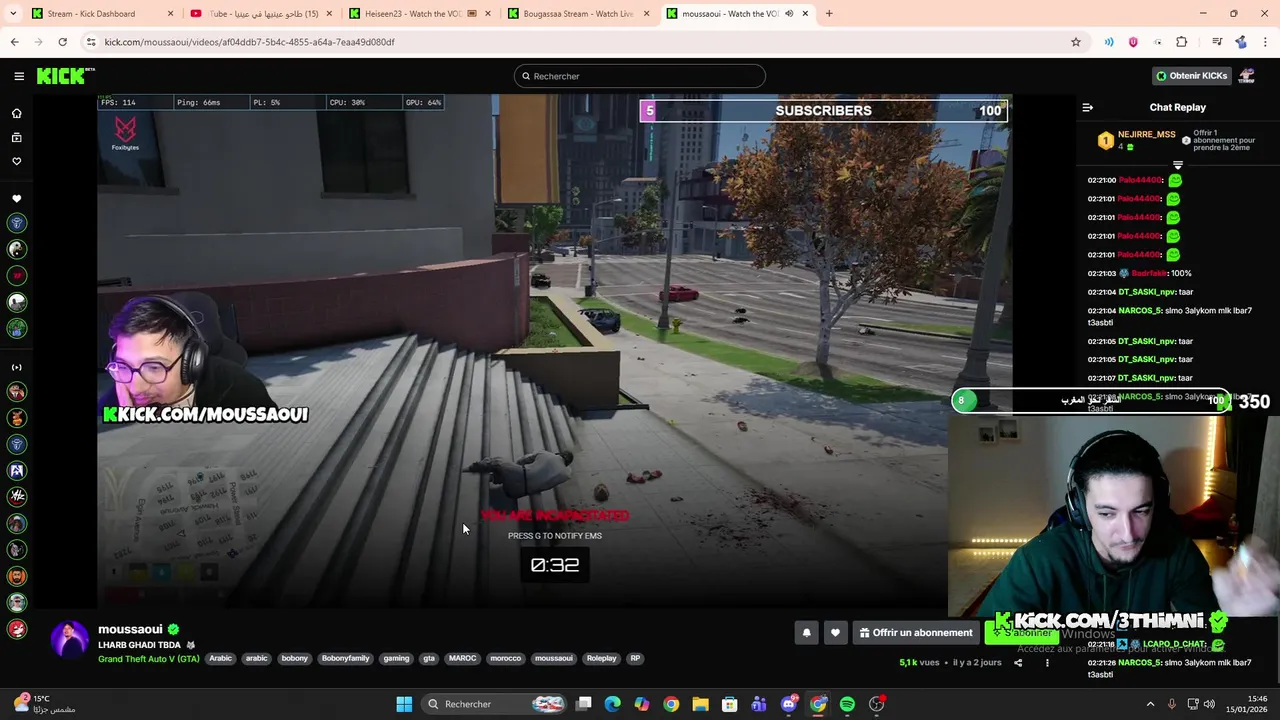This screenshot has height=720, width=1280.
Task: Open the 15°C weather widget in taskbar
Action: [45, 704]
